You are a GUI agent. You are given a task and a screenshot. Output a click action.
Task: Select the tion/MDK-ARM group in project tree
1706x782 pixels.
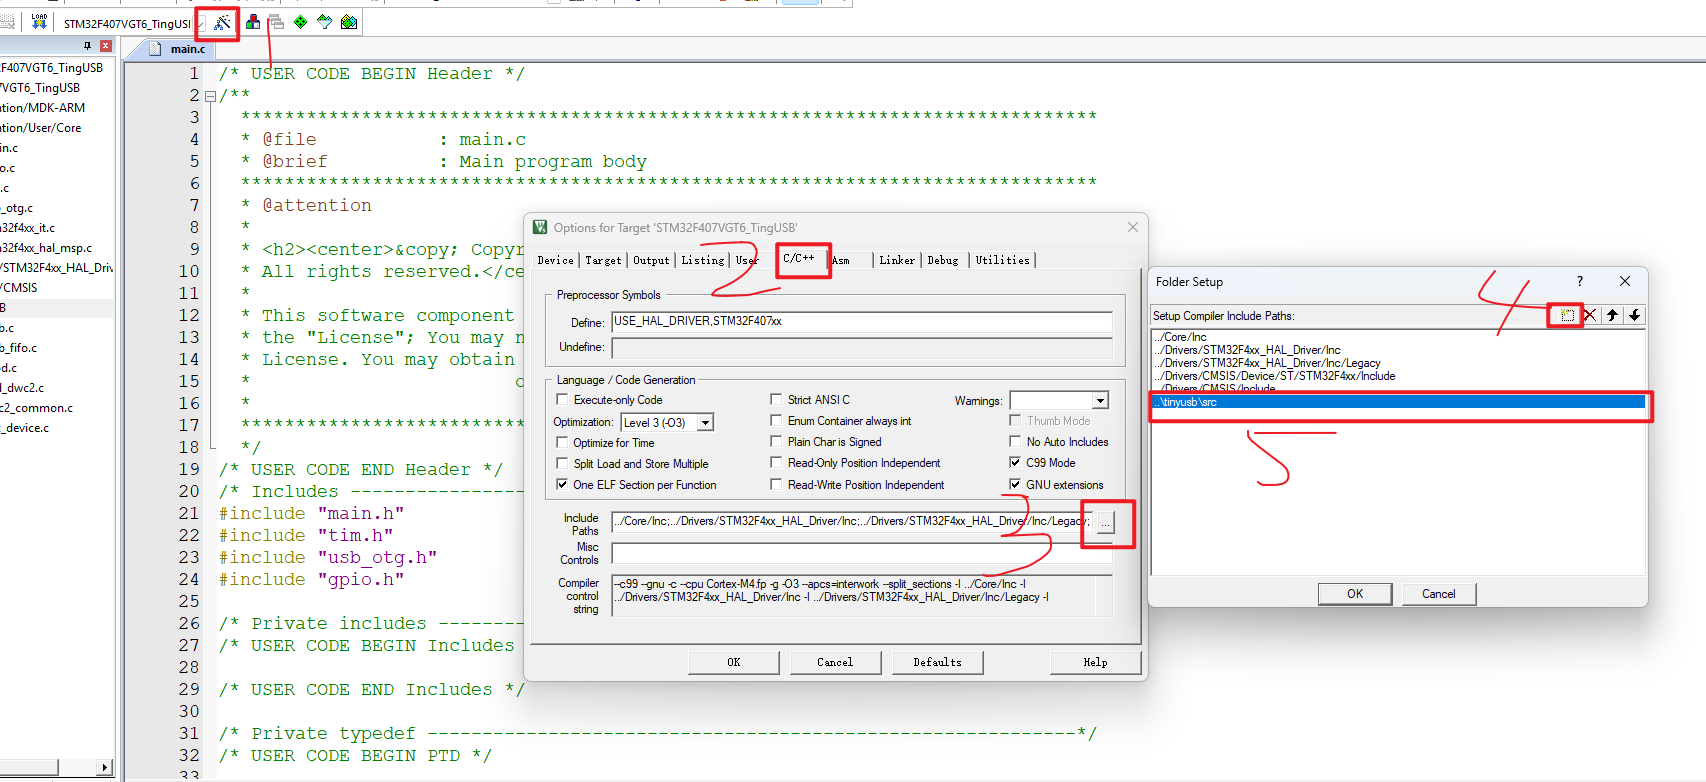(x=43, y=107)
